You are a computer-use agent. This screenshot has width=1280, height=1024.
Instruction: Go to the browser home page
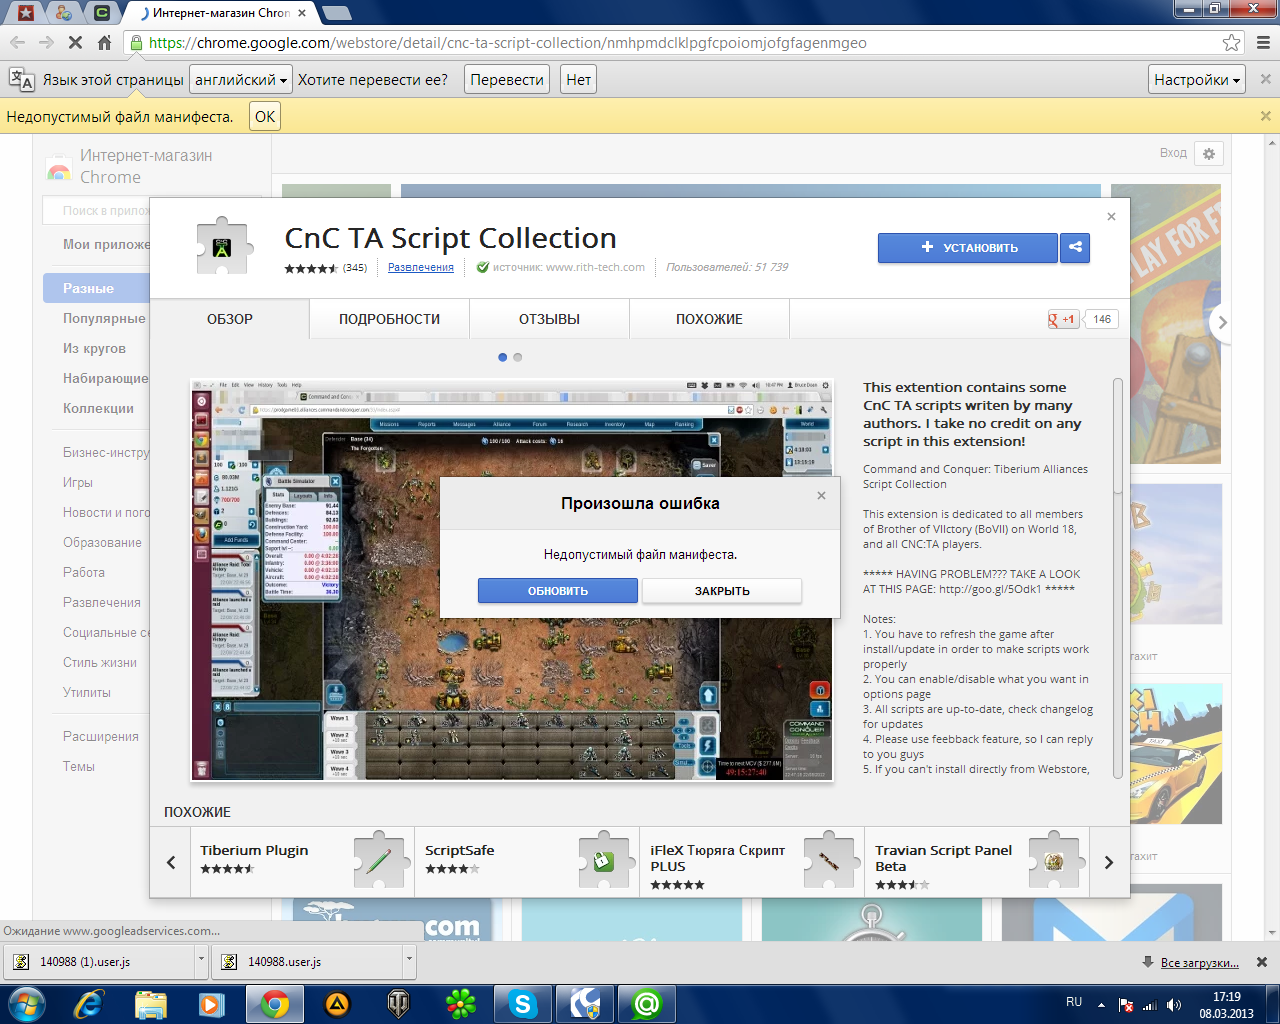click(104, 43)
